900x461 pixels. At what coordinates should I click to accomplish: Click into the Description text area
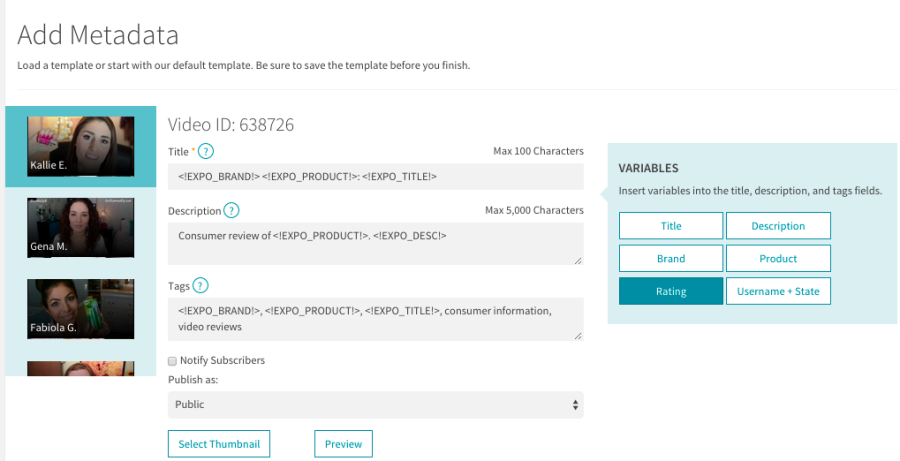click(375, 243)
